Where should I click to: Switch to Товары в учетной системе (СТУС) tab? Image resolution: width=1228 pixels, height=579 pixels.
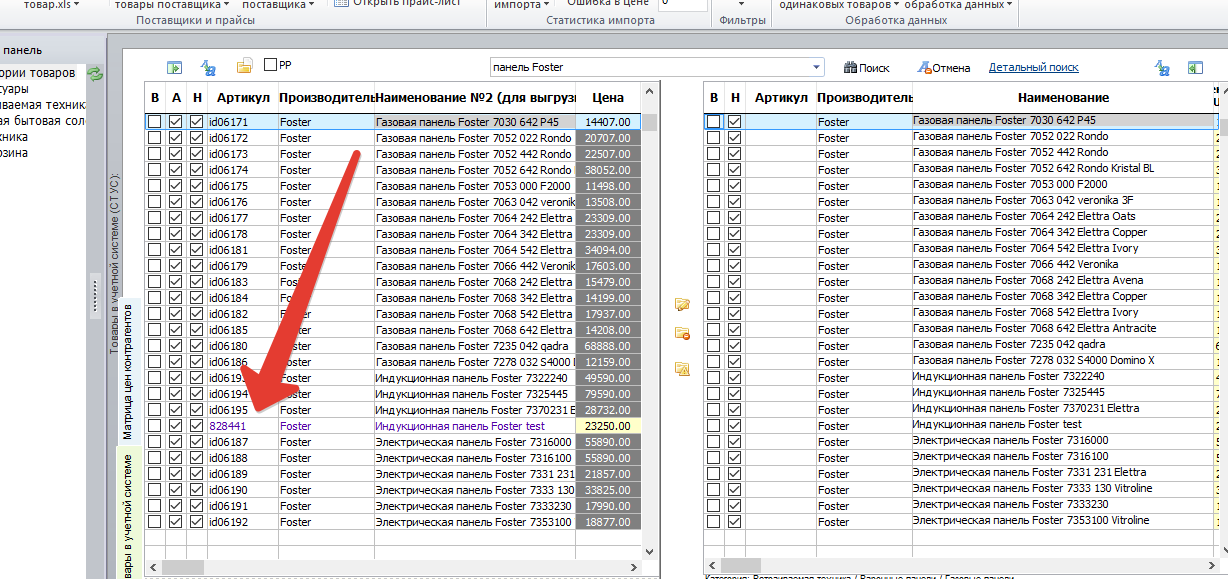[114, 264]
